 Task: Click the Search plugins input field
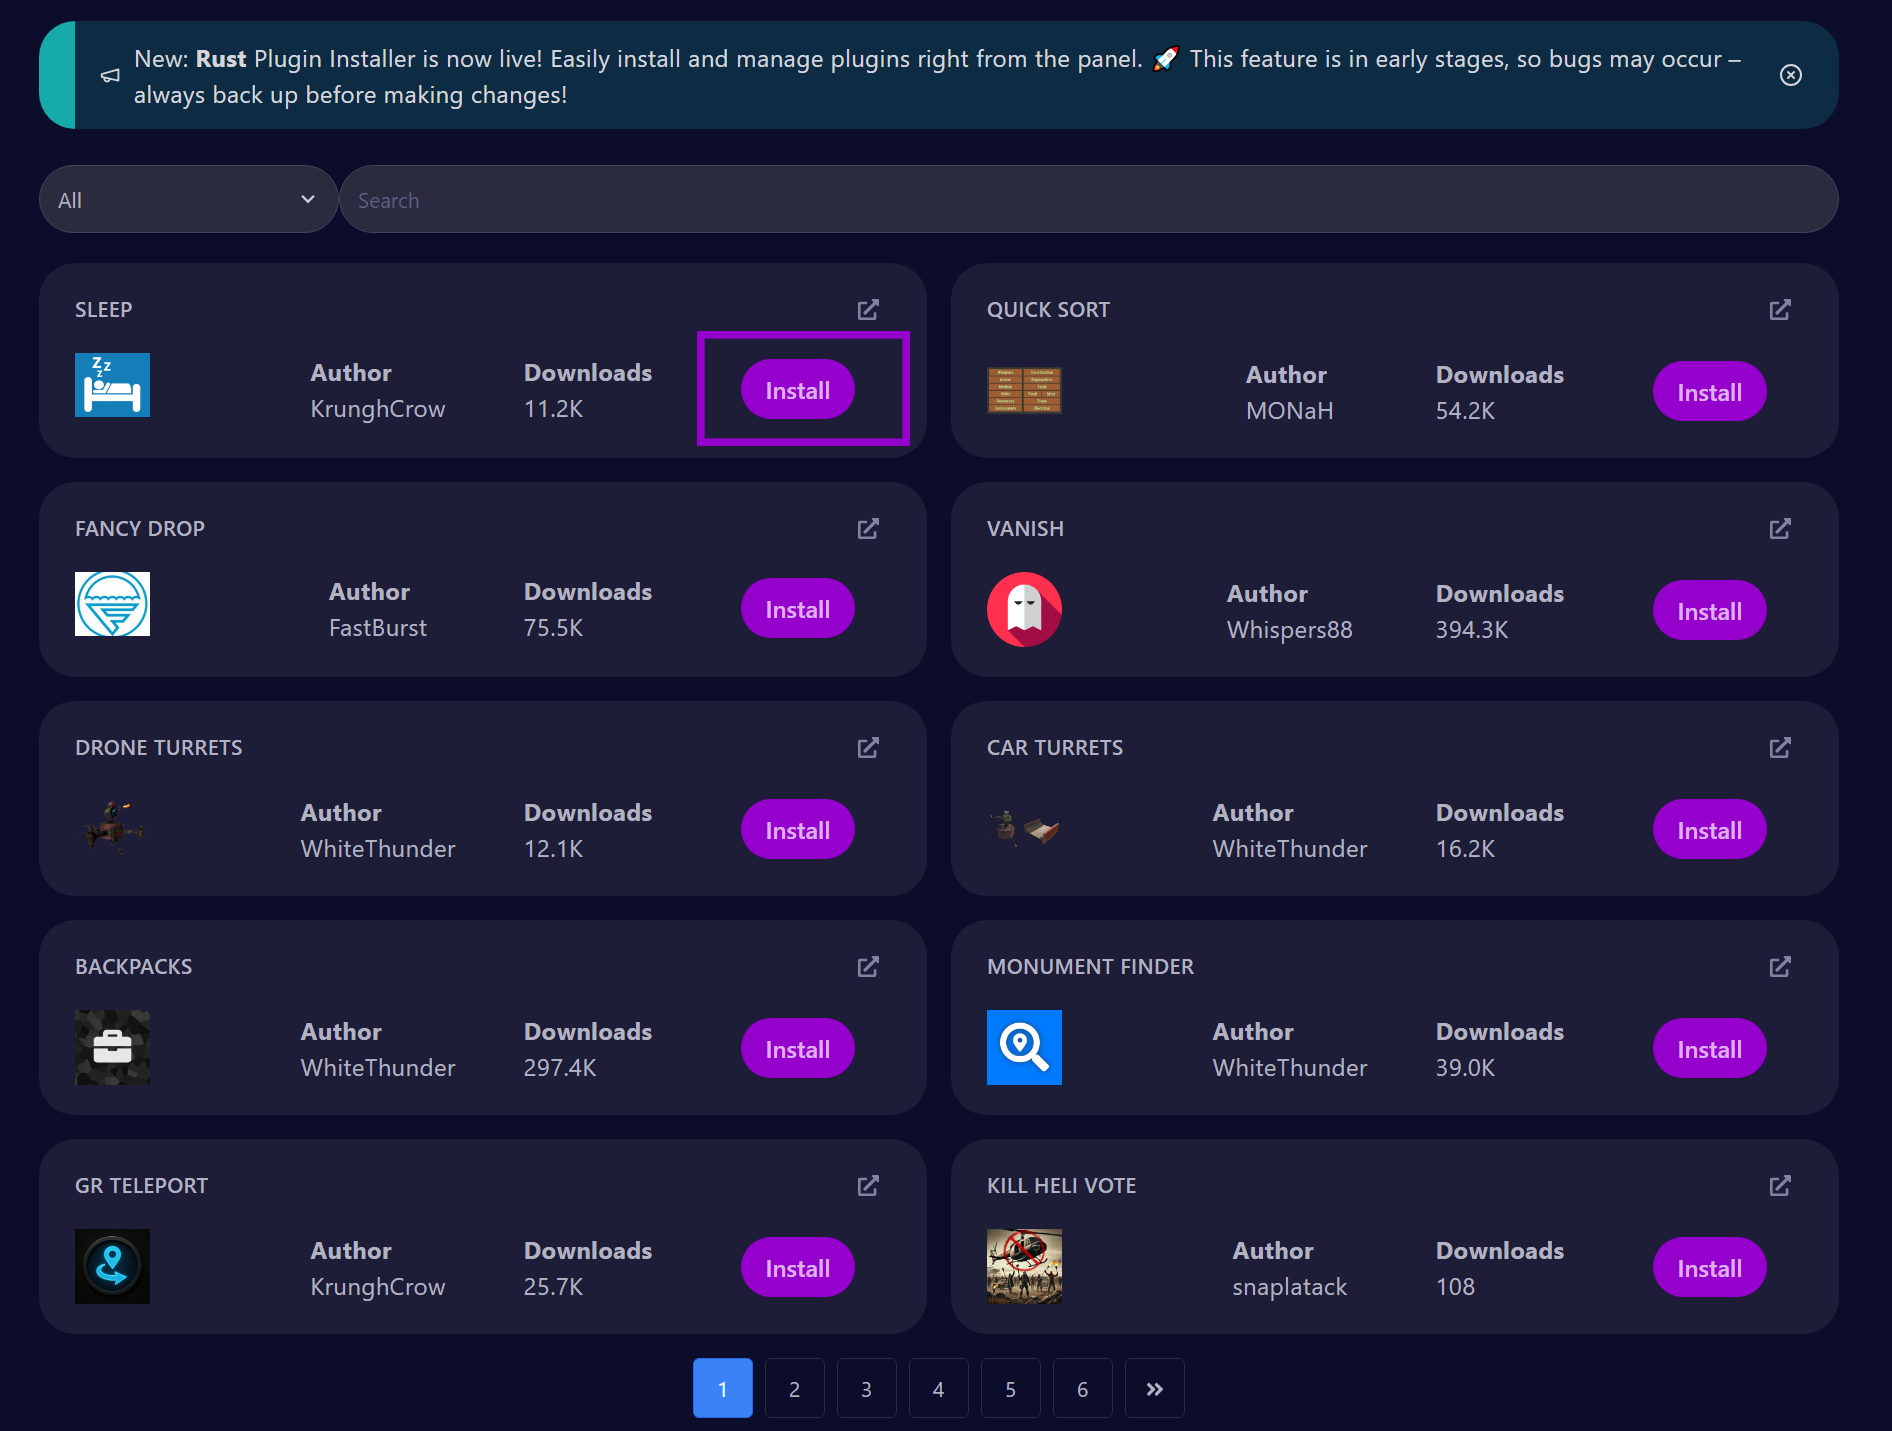1089,199
